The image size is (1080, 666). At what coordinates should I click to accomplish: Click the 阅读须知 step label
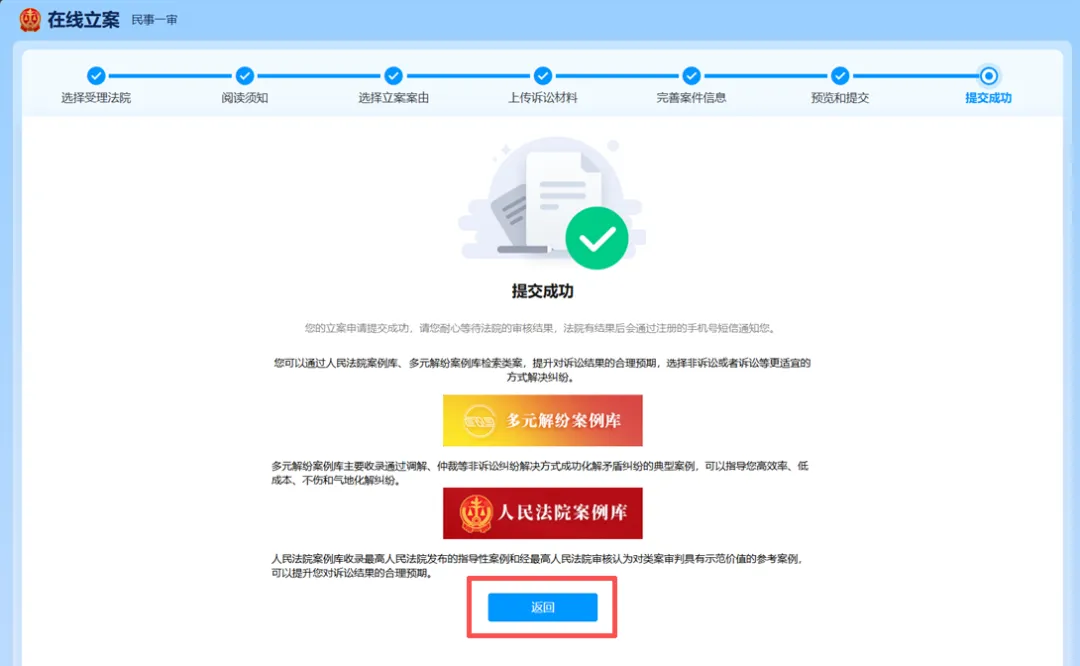coord(245,98)
